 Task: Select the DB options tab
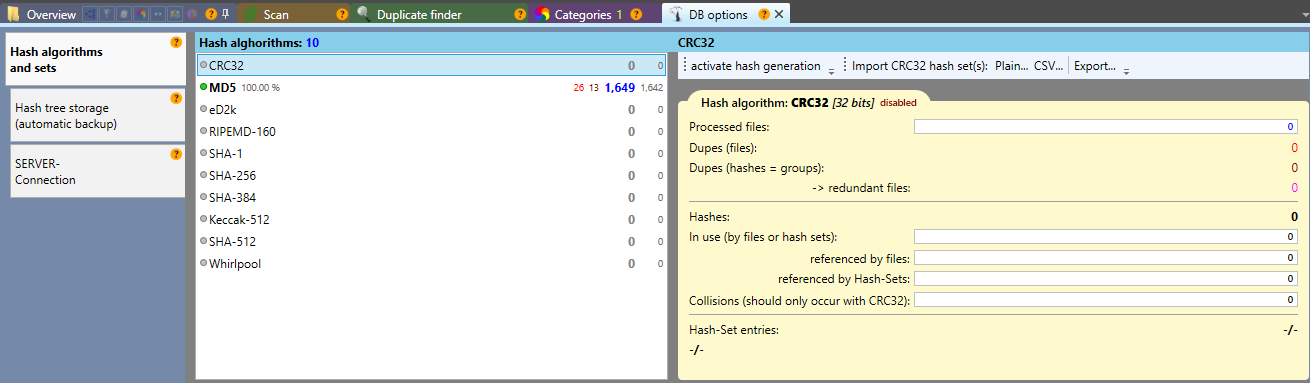tap(718, 15)
